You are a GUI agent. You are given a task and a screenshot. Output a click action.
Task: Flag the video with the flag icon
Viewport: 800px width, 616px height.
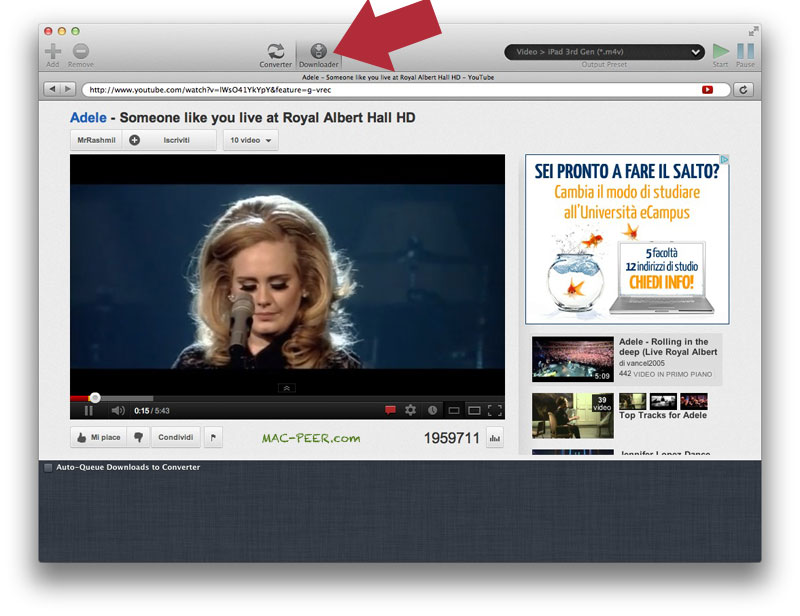click(x=213, y=437)
